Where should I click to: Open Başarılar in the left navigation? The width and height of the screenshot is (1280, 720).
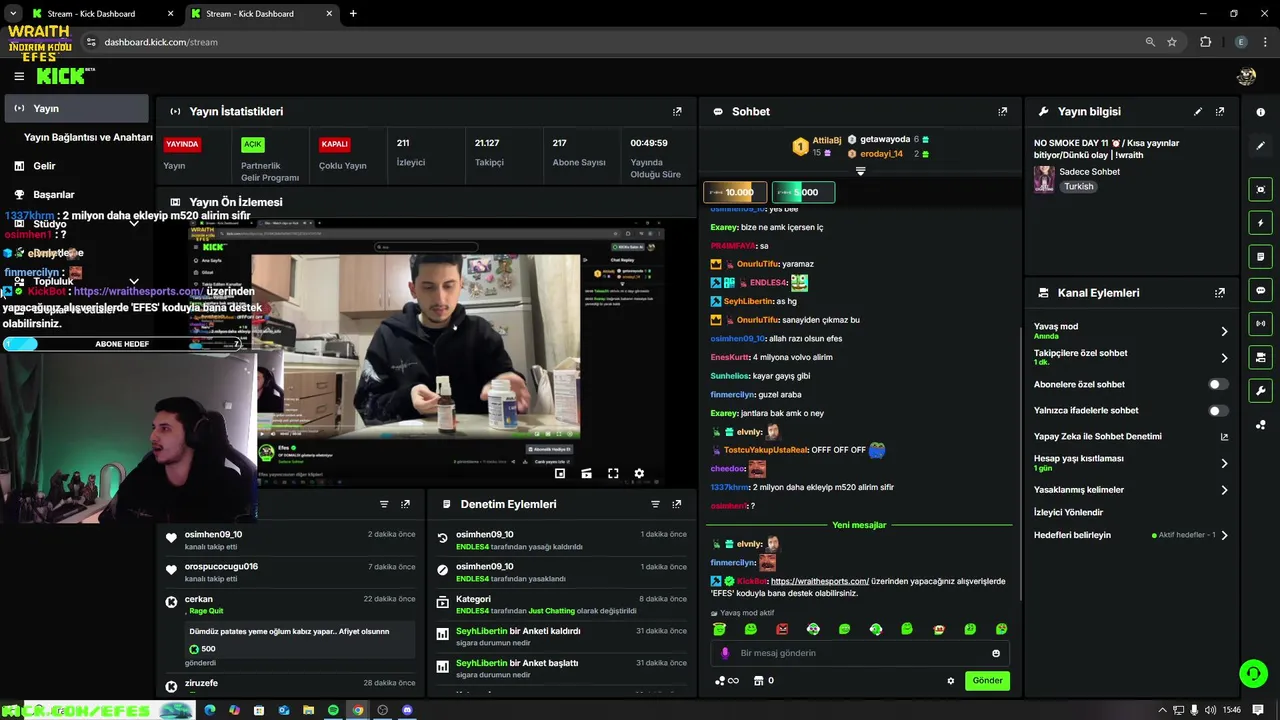[x=53, y=195]
